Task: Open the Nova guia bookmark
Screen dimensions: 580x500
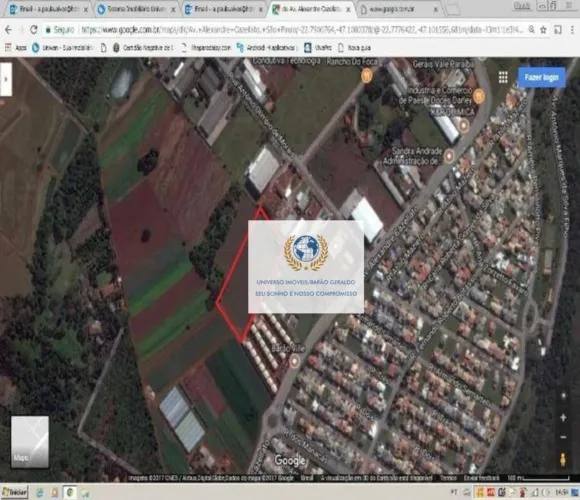Action: tap(354, 48)
